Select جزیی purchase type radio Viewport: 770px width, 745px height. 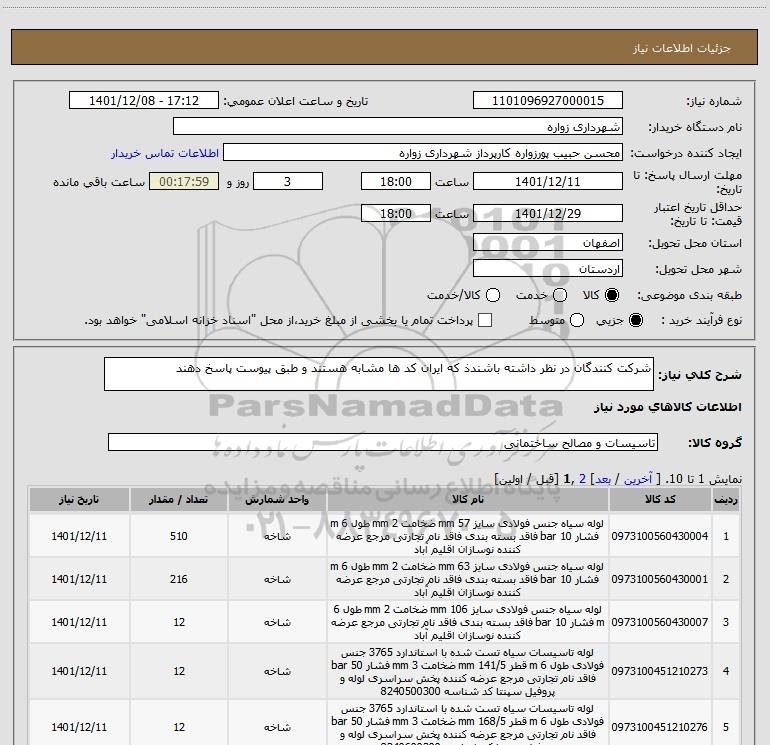coord(635,320)
